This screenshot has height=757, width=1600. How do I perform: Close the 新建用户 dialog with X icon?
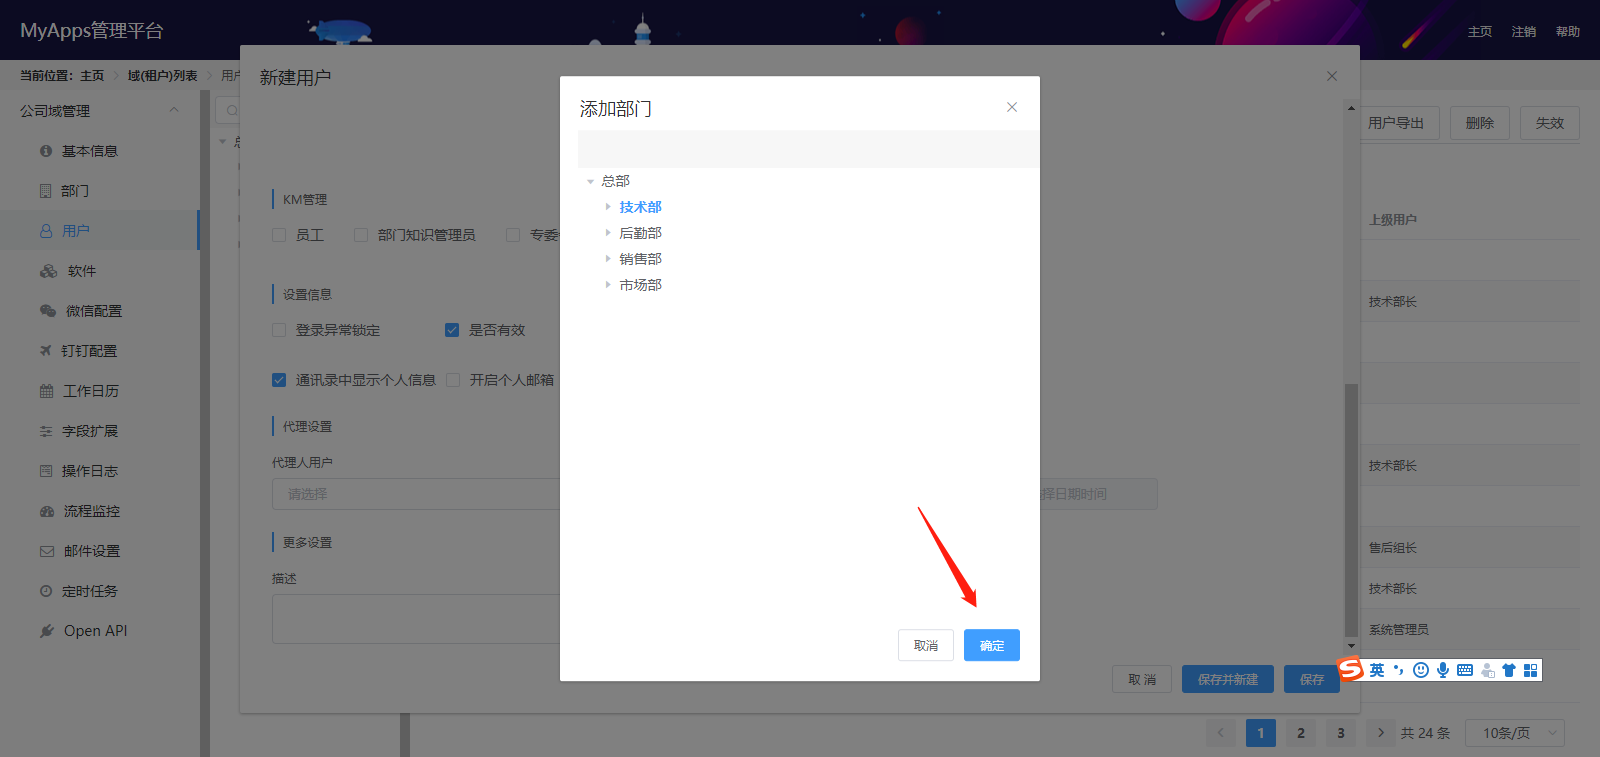[1332, 76]
